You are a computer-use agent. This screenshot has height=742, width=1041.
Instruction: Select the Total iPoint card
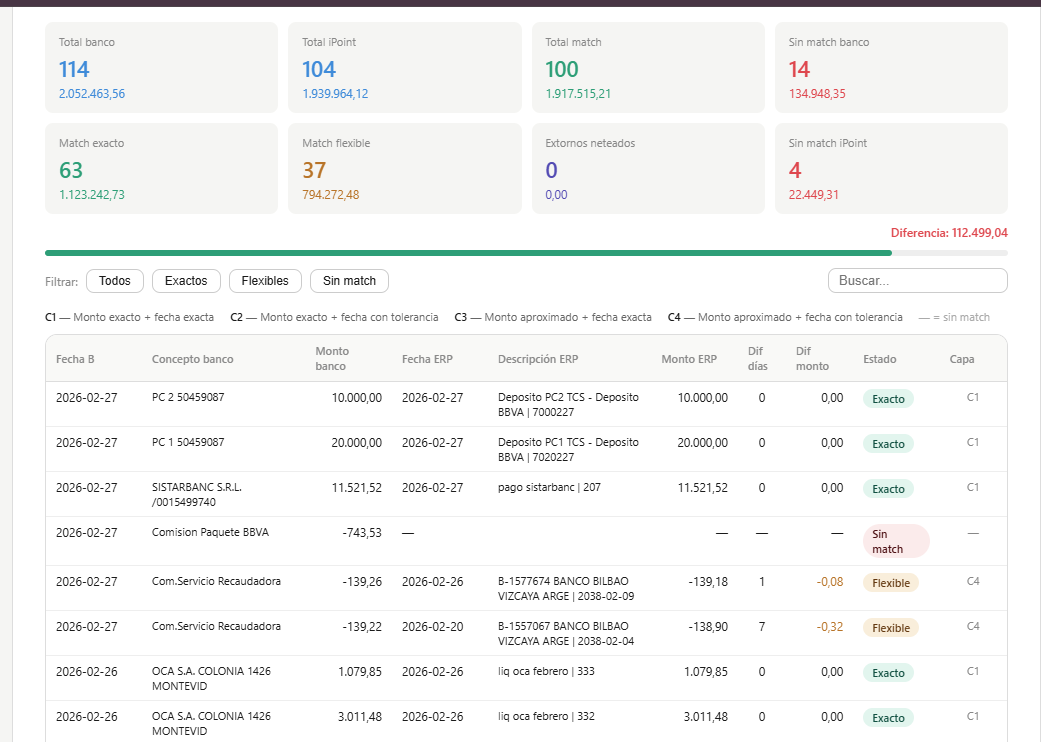404,68
